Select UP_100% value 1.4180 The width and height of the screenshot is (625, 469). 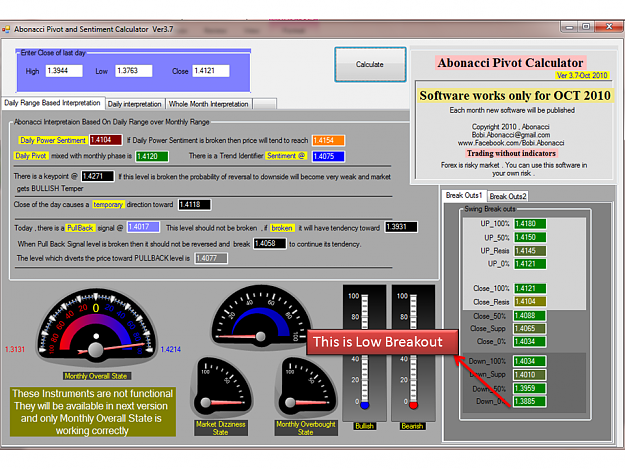(530, 224)
